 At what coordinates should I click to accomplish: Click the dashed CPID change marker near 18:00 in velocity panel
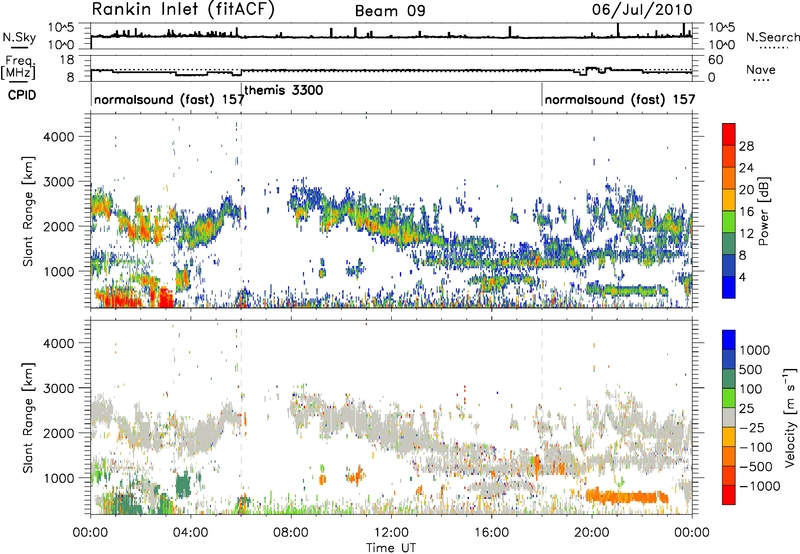tap(542, 417)
